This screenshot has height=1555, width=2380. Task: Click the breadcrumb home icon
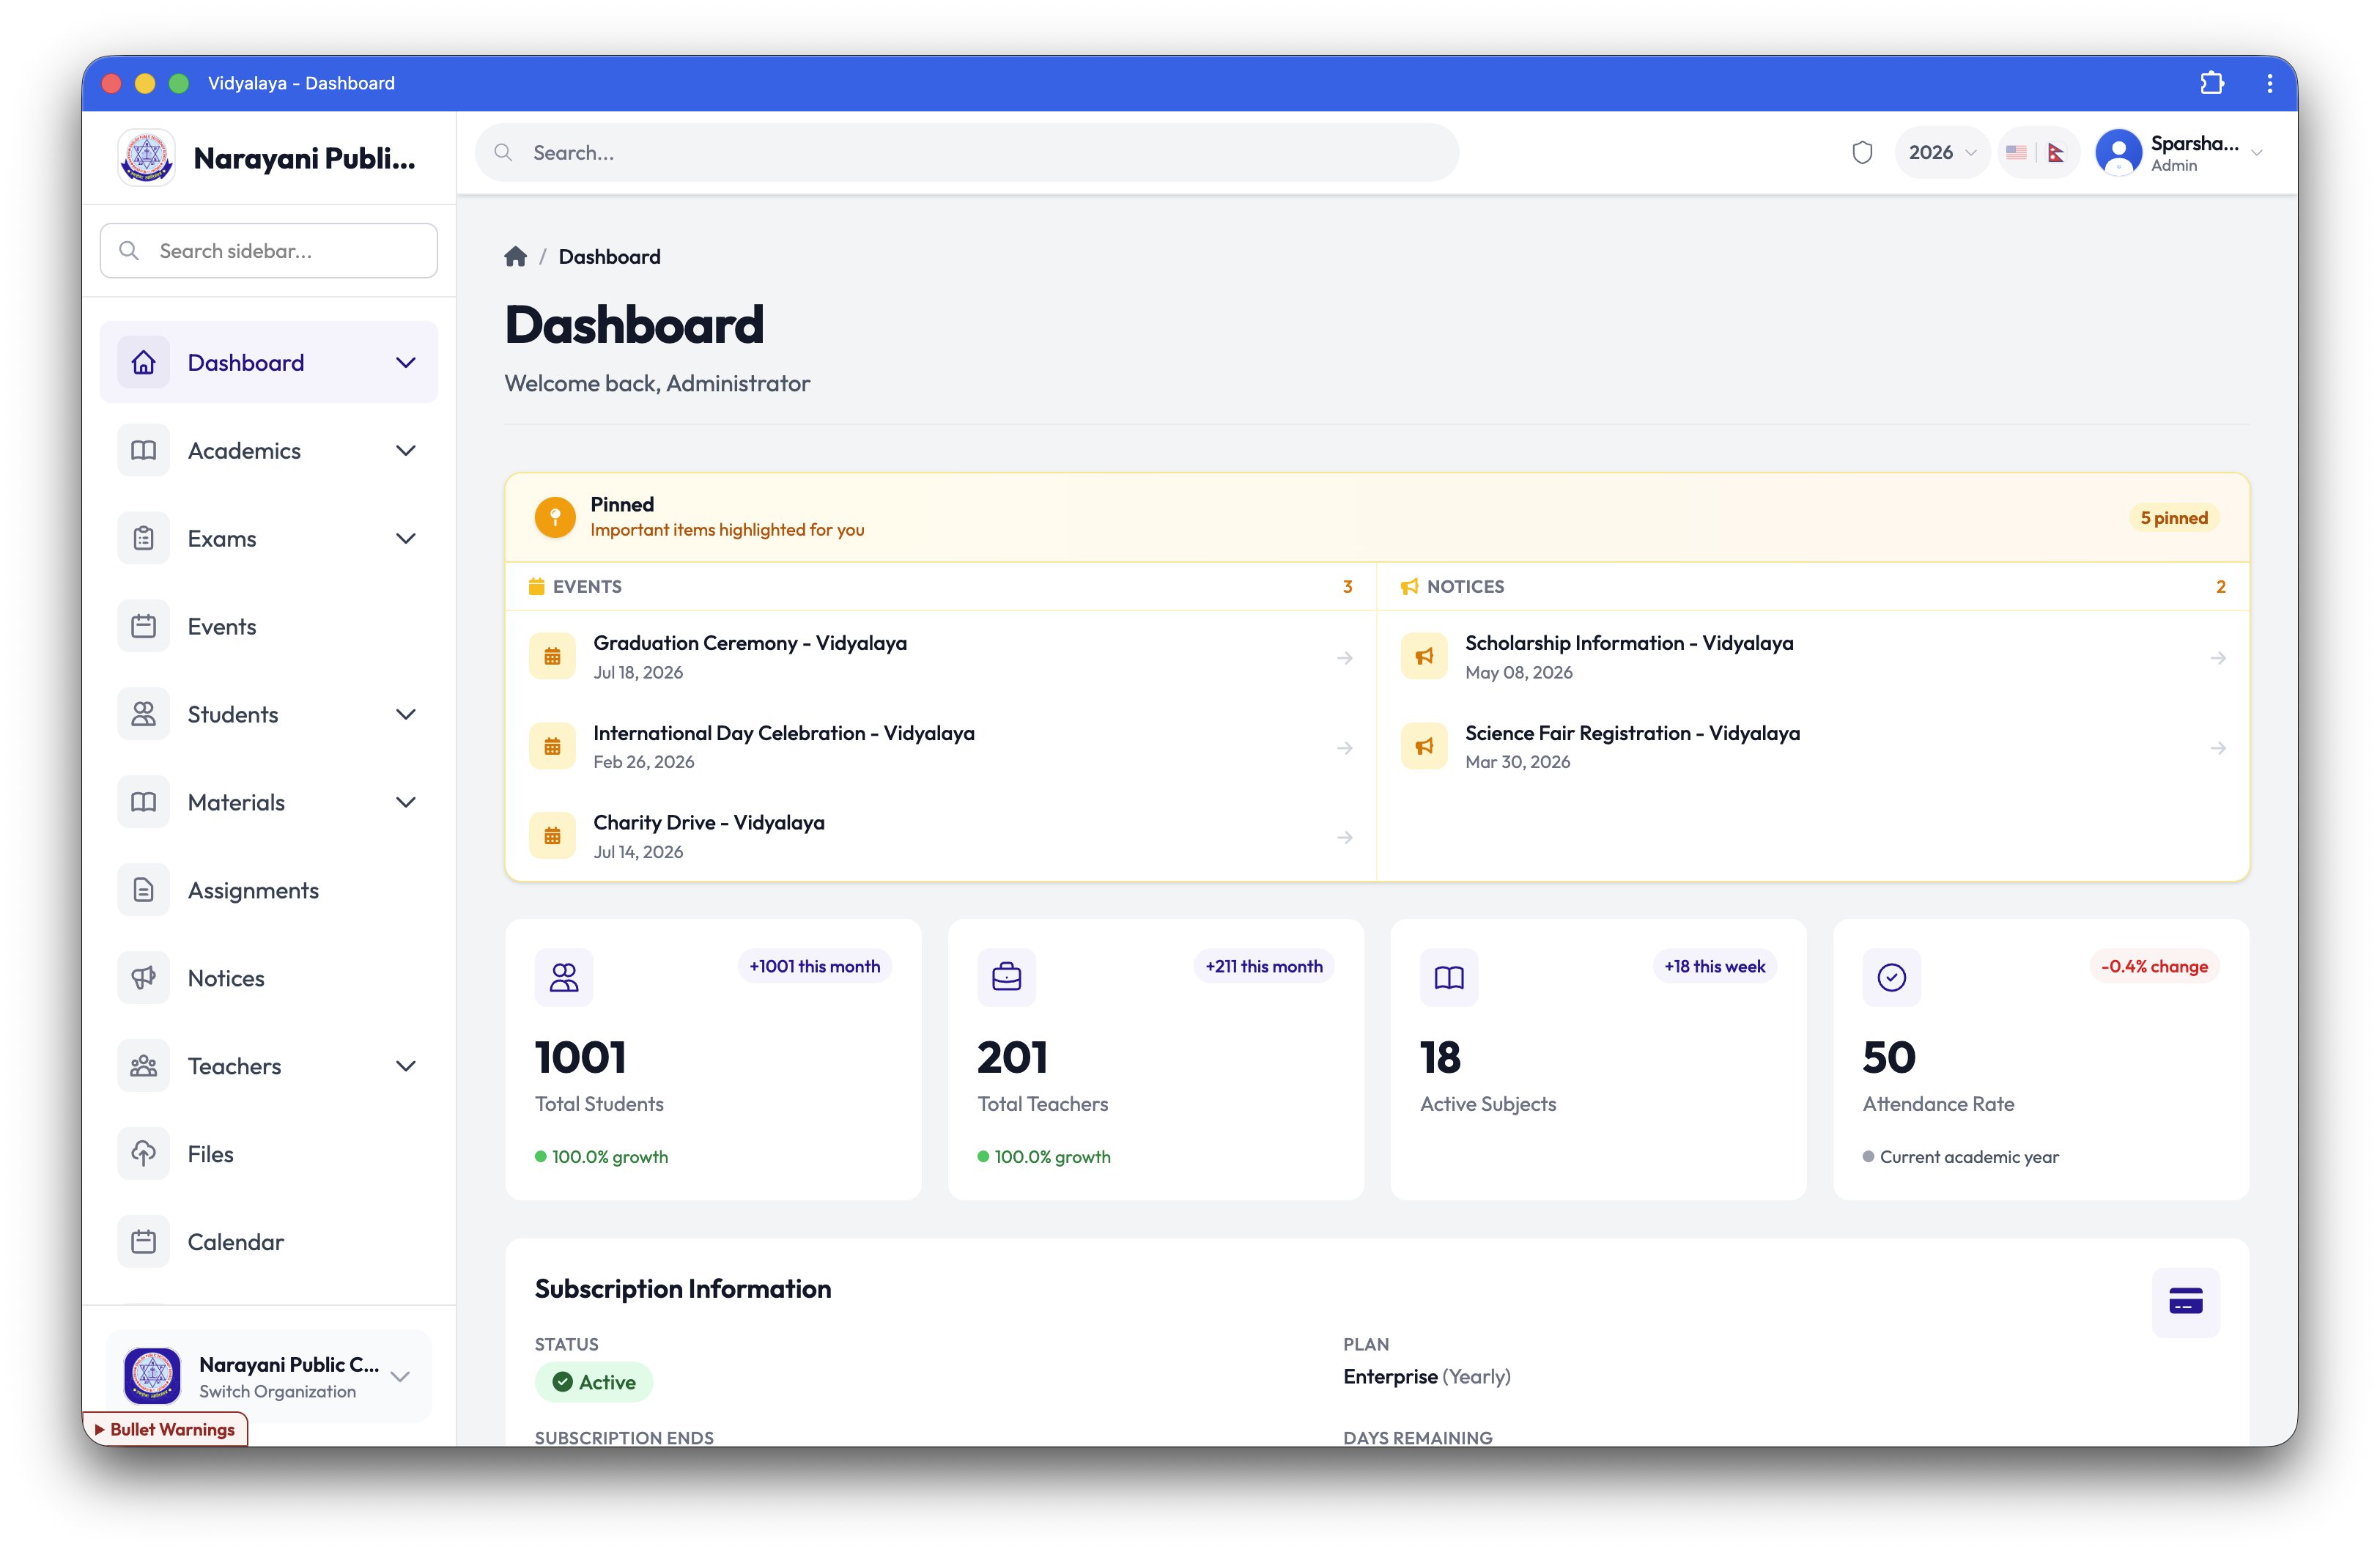pyautogui.click(x=515, y=257)
